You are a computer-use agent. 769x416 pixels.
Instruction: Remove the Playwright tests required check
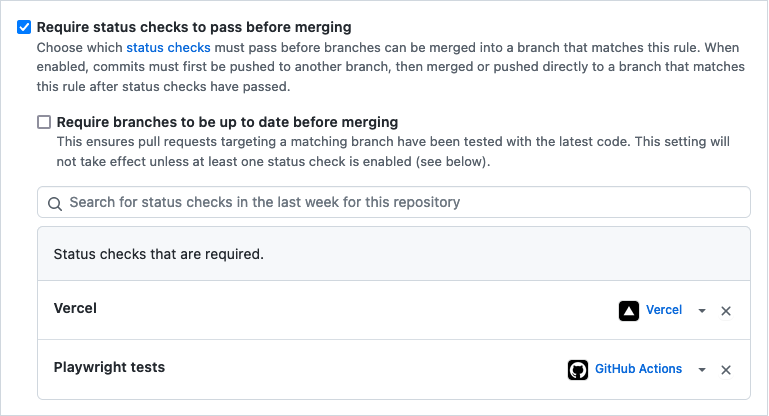click(726, 370)
